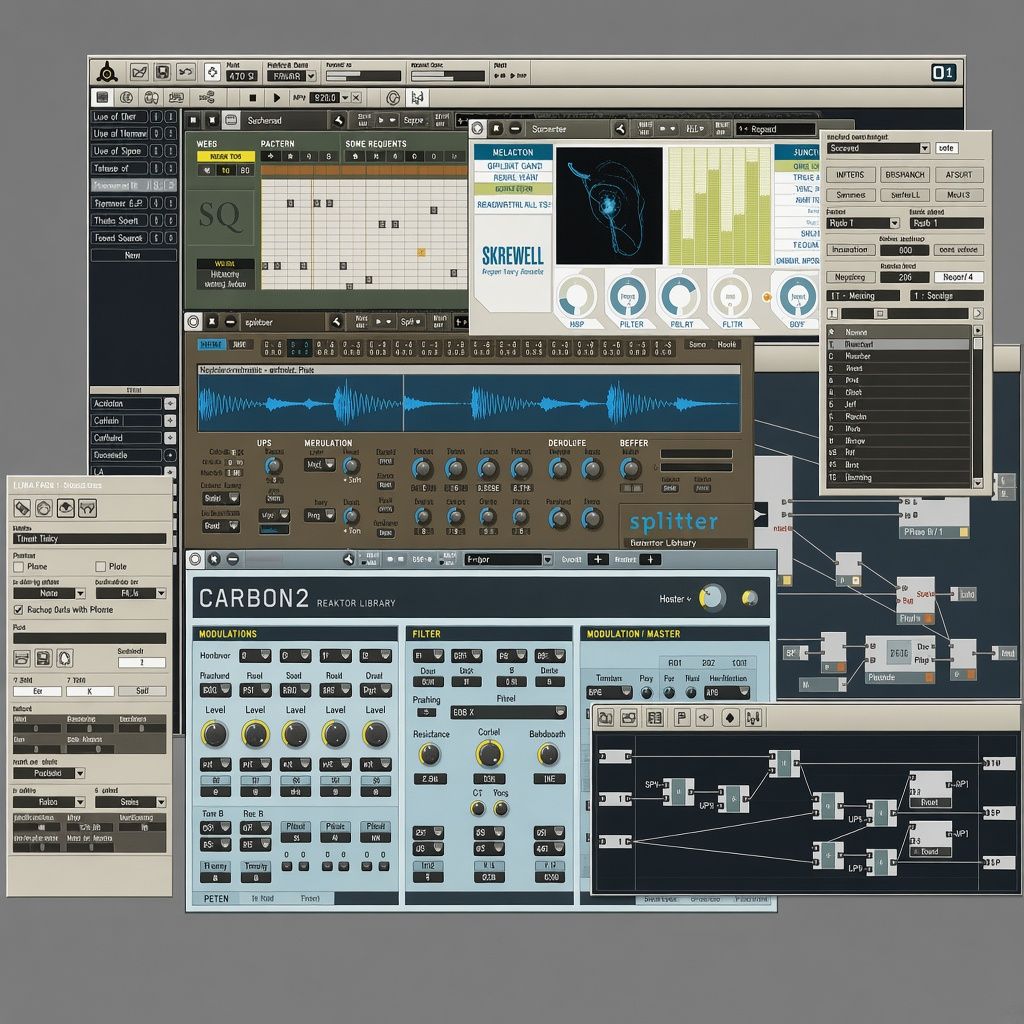This screenshot has width=1024, height=1024.
Task: Click the first Level knob in CARBON2 Modulations
Action: point(214,735)
